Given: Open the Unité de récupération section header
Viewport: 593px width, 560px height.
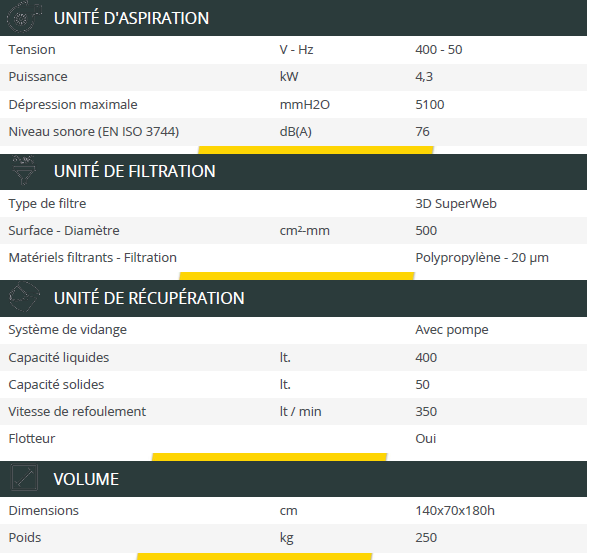Looking at the screenshot, I should coord(293,298).
